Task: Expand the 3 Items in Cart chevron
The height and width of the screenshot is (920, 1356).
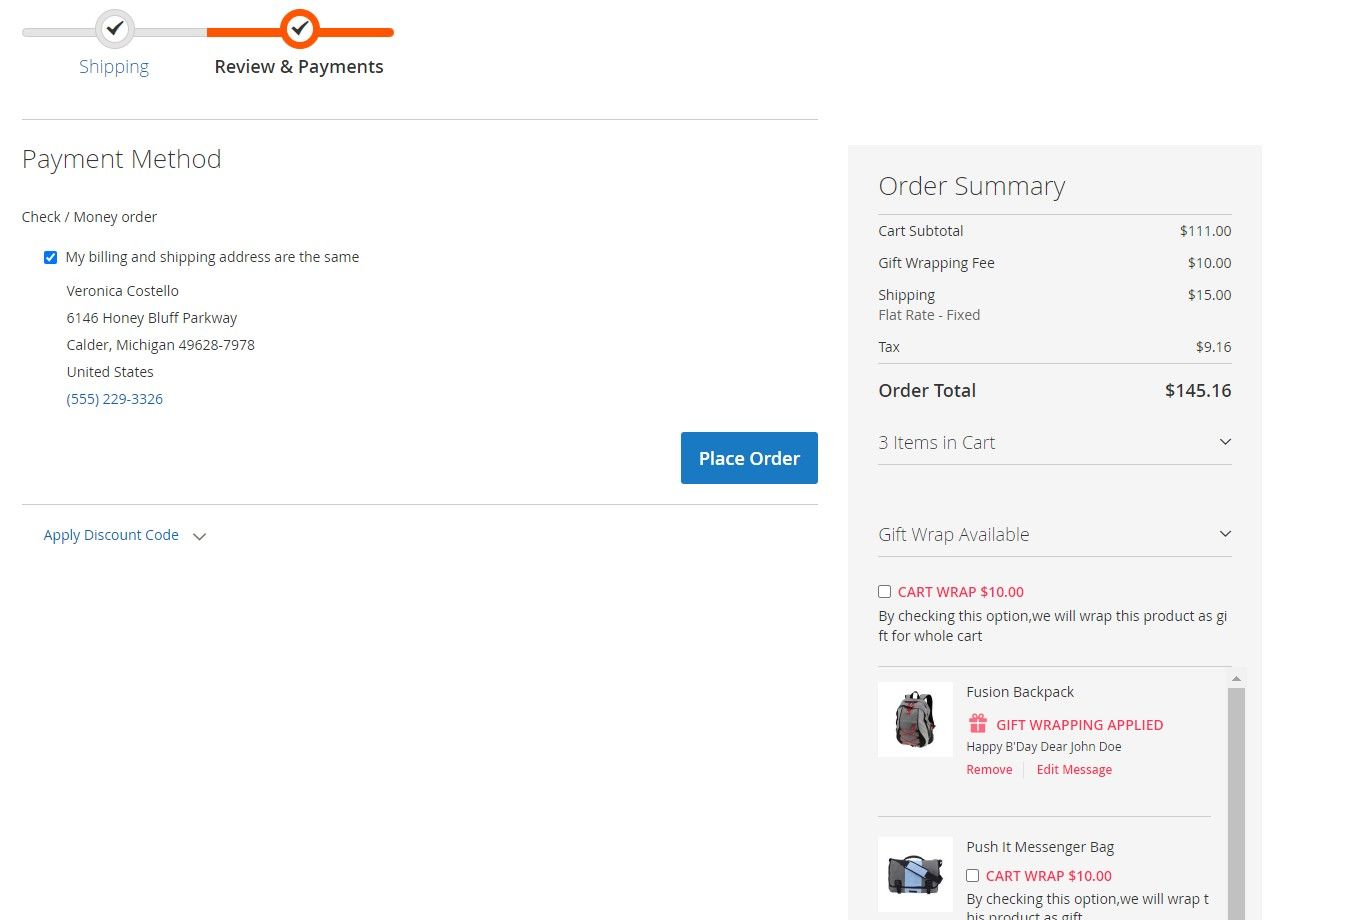Action: pos(1225,442)
